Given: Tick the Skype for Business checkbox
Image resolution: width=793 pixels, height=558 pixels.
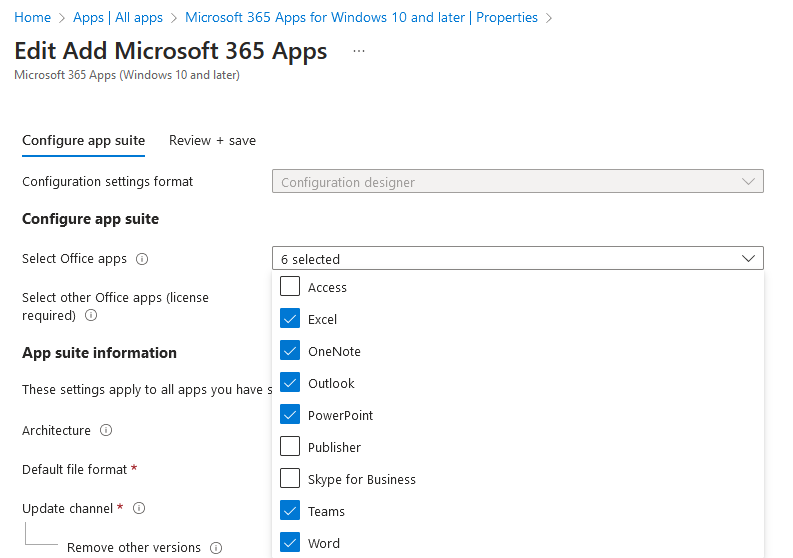Looking at the screenshot, I should (x=290, y=478).
